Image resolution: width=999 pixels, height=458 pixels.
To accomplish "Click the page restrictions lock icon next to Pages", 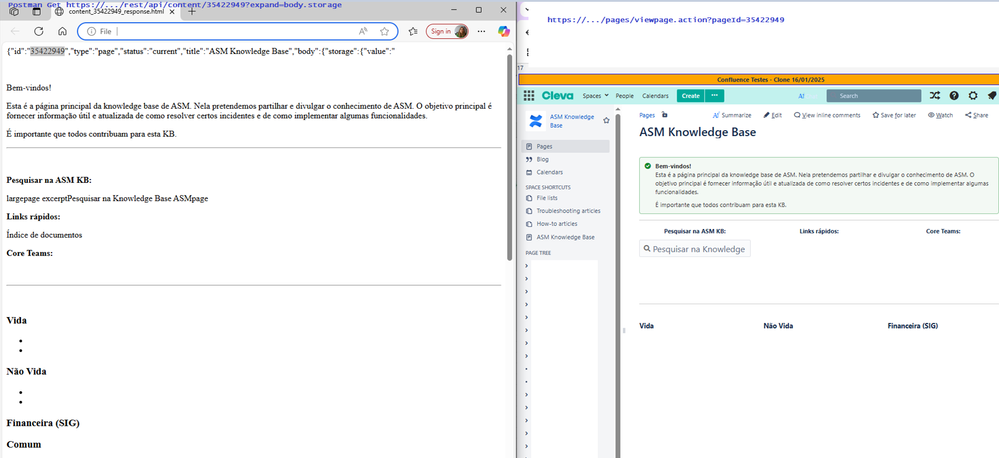I will (665, 115).
